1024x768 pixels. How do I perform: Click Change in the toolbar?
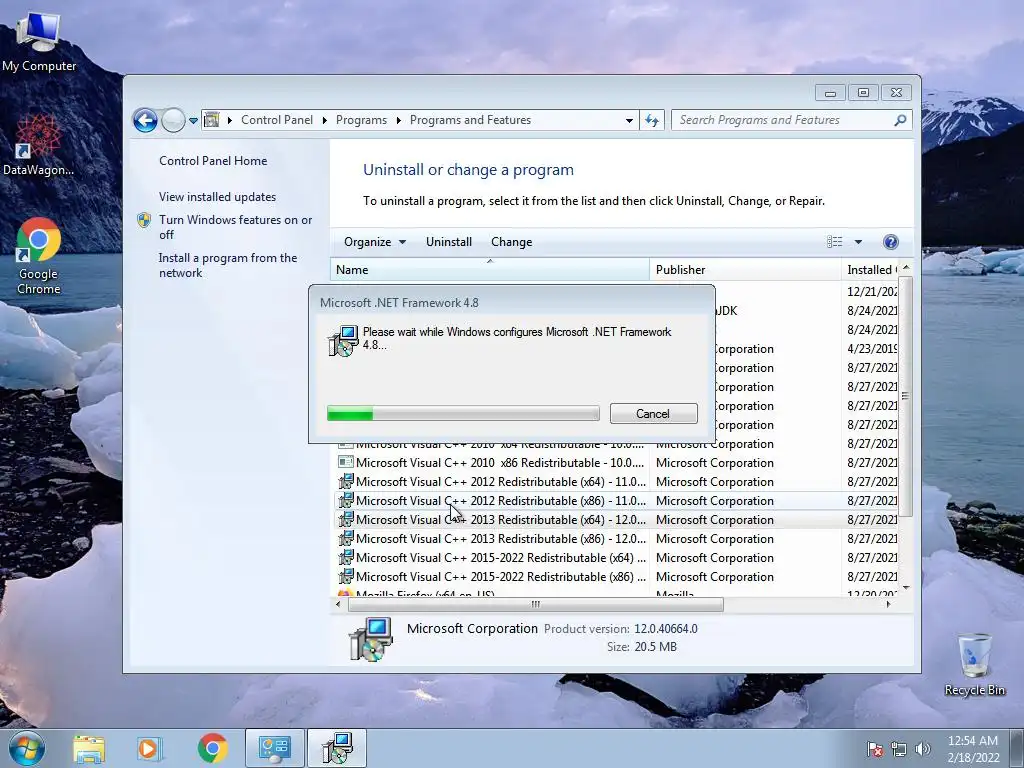[x=511, y=242]
